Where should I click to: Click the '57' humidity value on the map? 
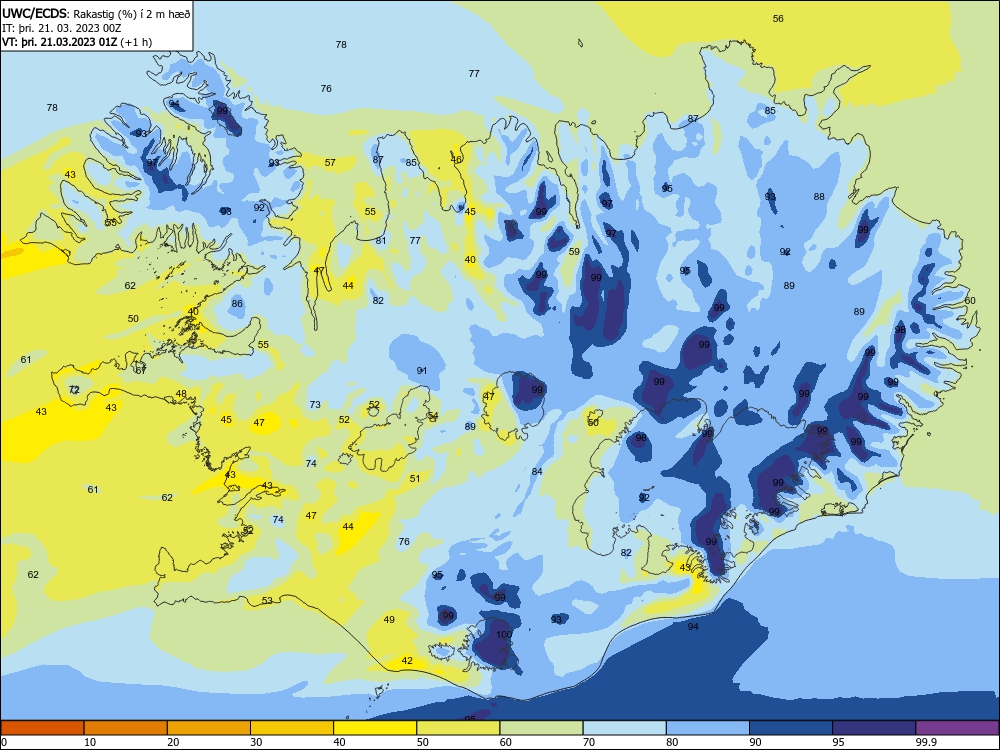pyautogui.click(x=330, y=163)
